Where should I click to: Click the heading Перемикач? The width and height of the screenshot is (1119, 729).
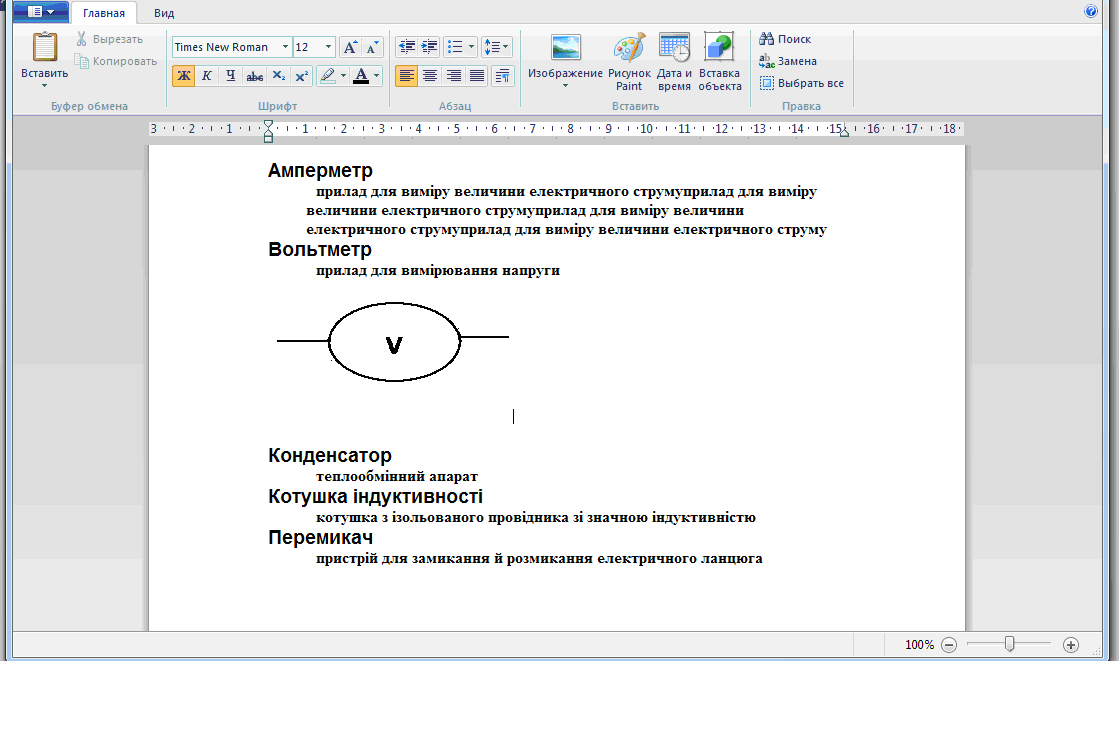pyautogui.click(x=320, y=537)
